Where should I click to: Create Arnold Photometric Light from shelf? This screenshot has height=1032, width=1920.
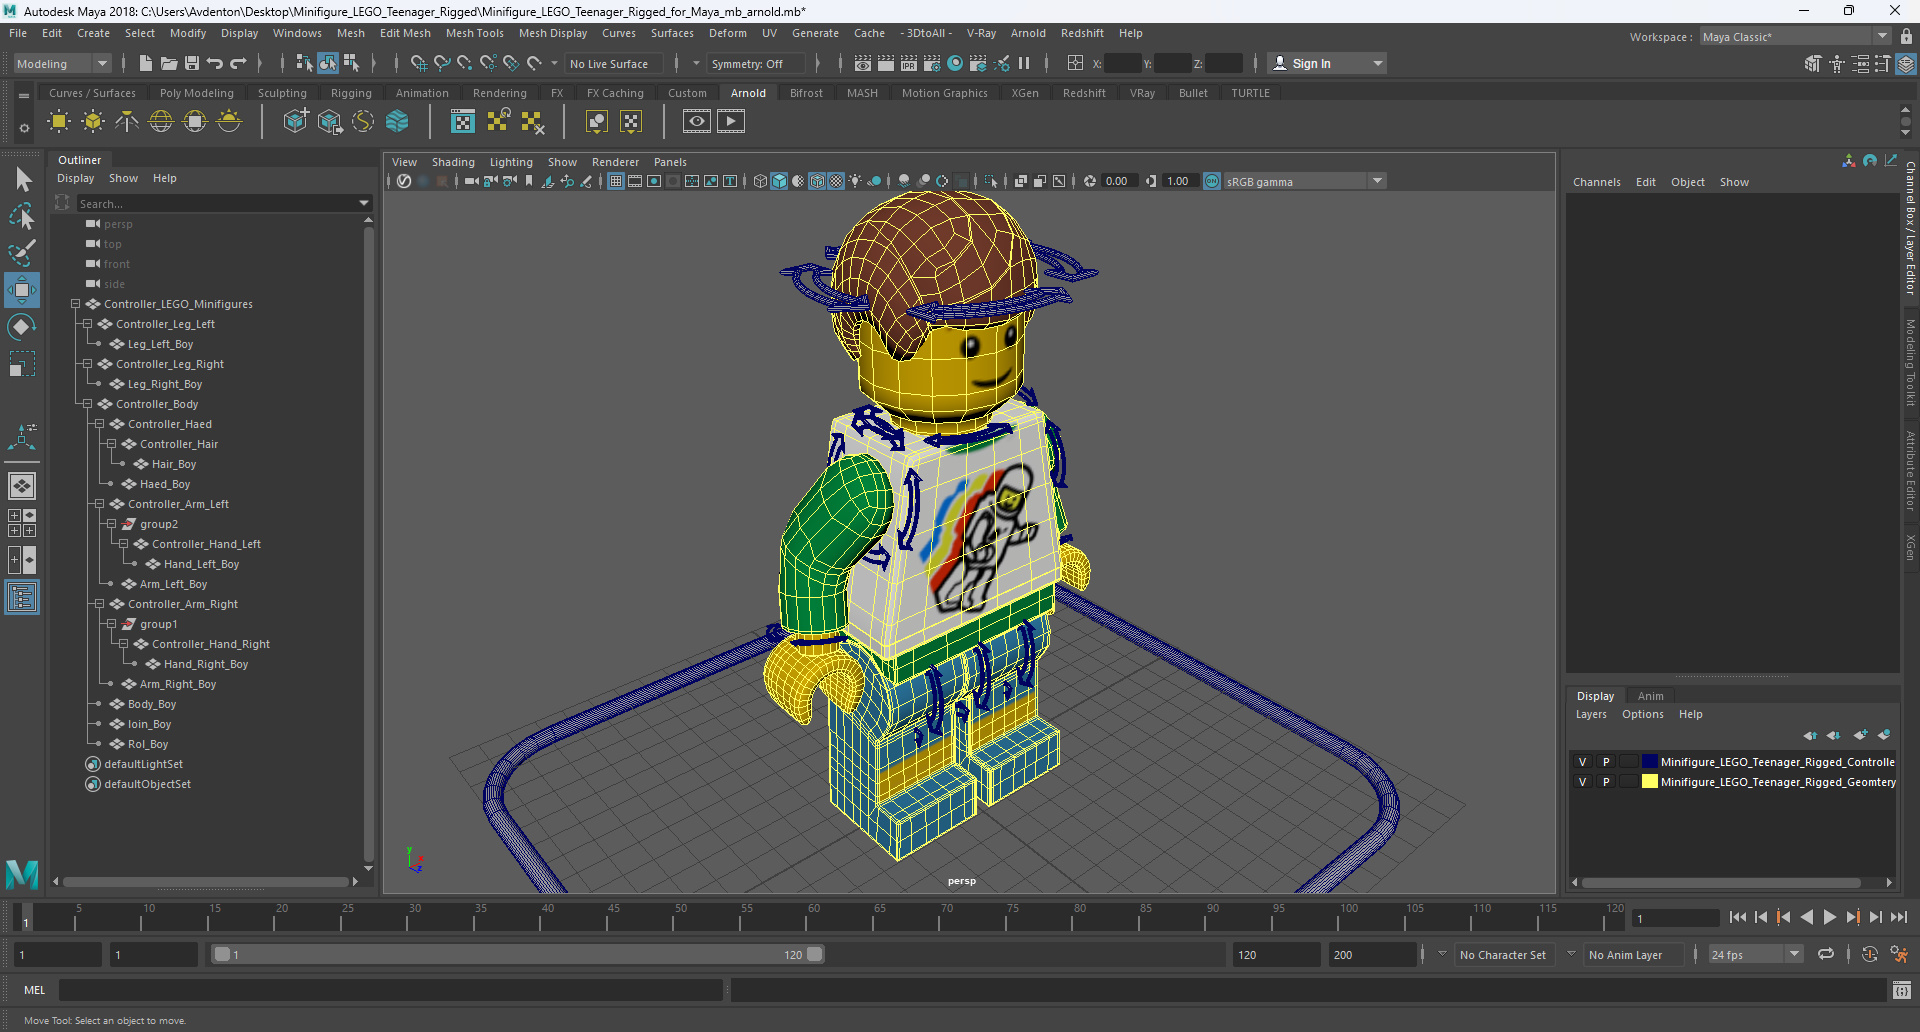click(x=127, y=122)
